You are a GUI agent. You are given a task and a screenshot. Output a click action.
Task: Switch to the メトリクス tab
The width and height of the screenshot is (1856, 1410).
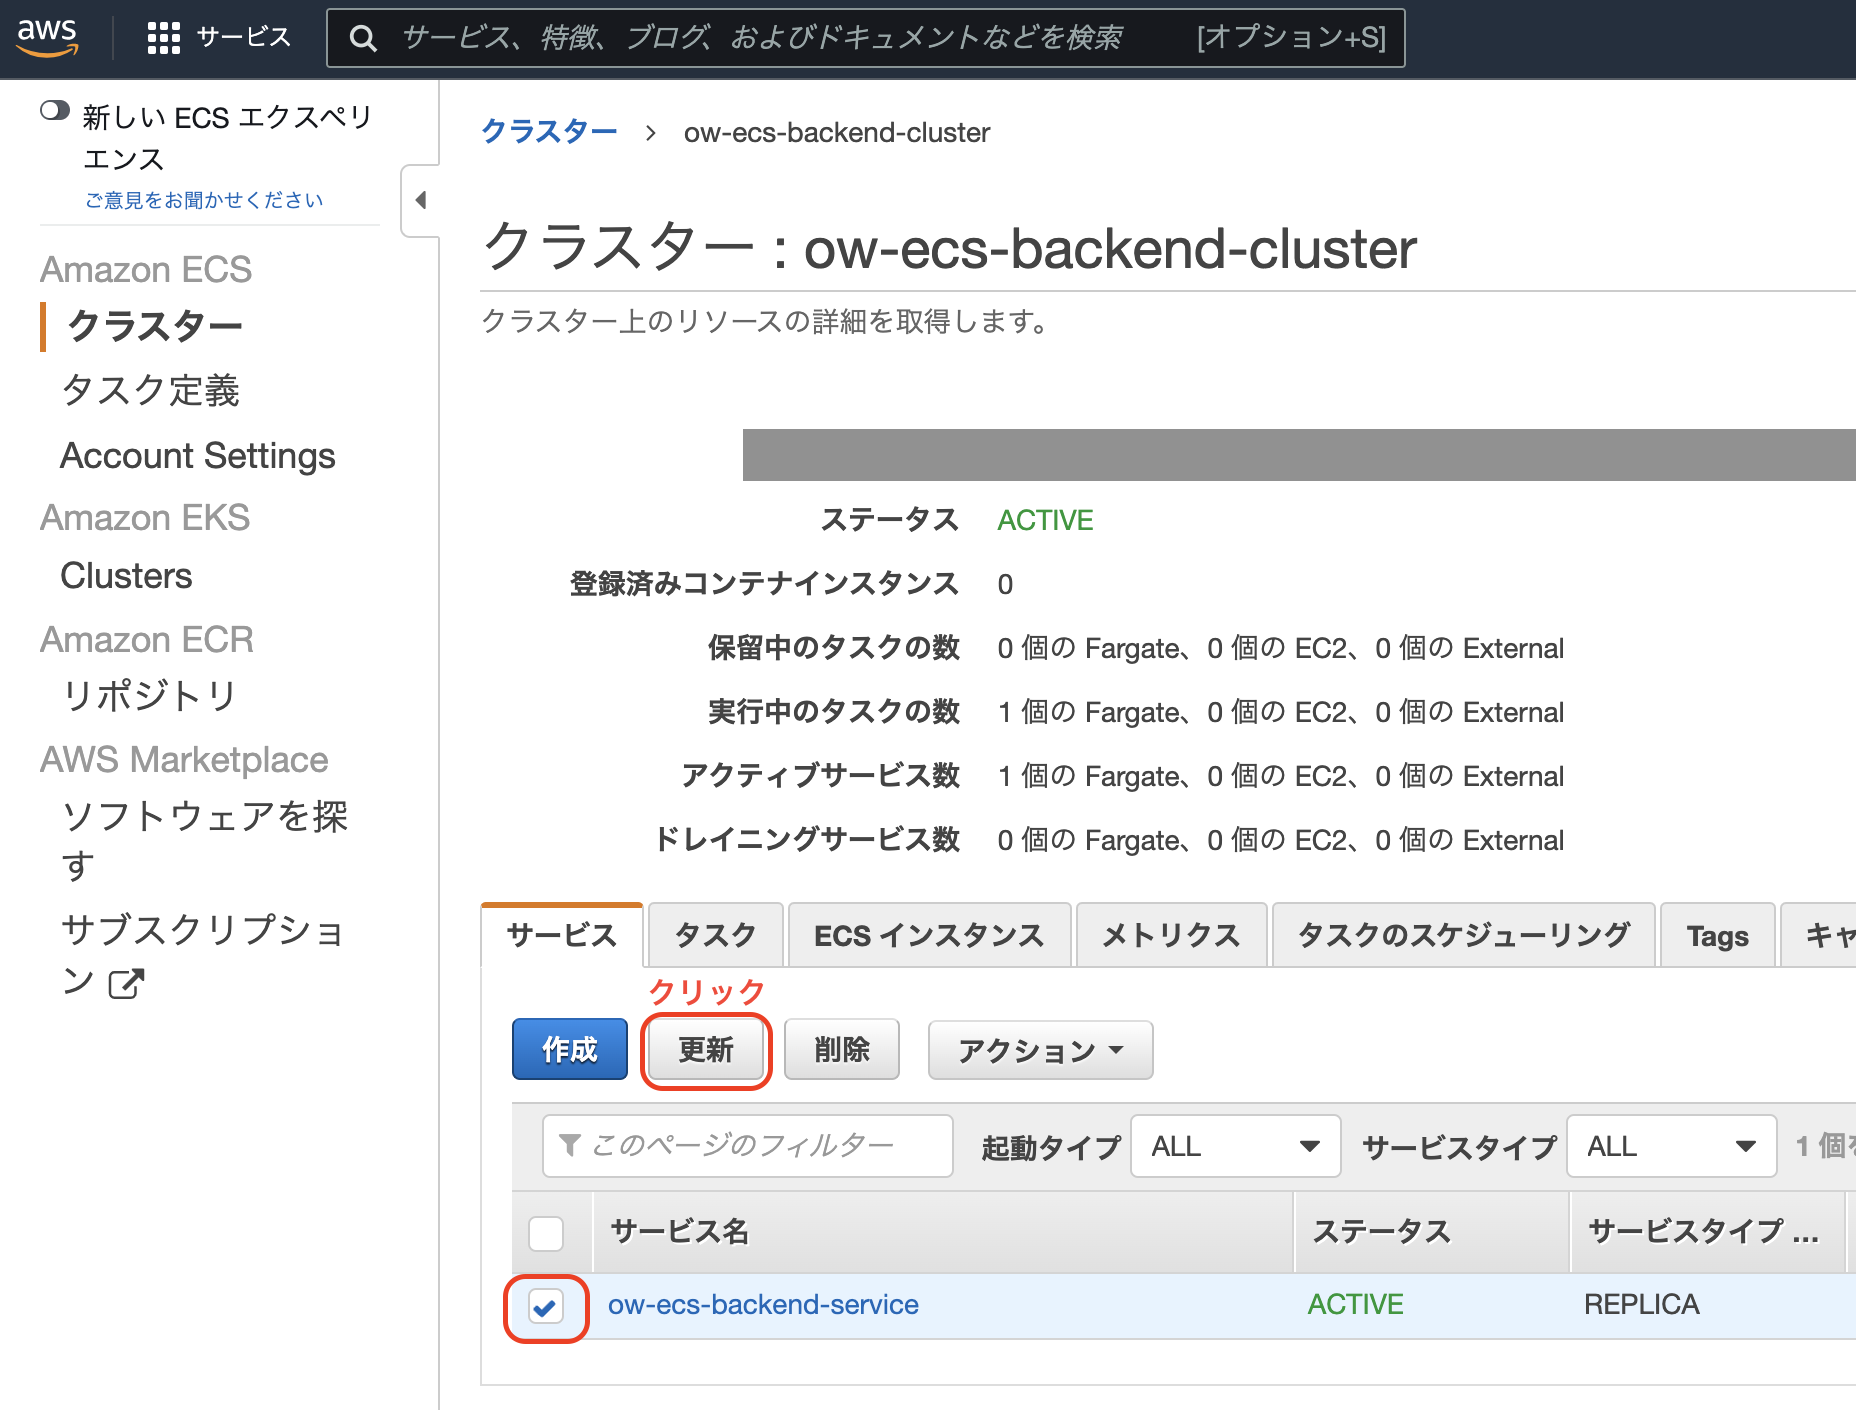click(x=1171, y=935)
